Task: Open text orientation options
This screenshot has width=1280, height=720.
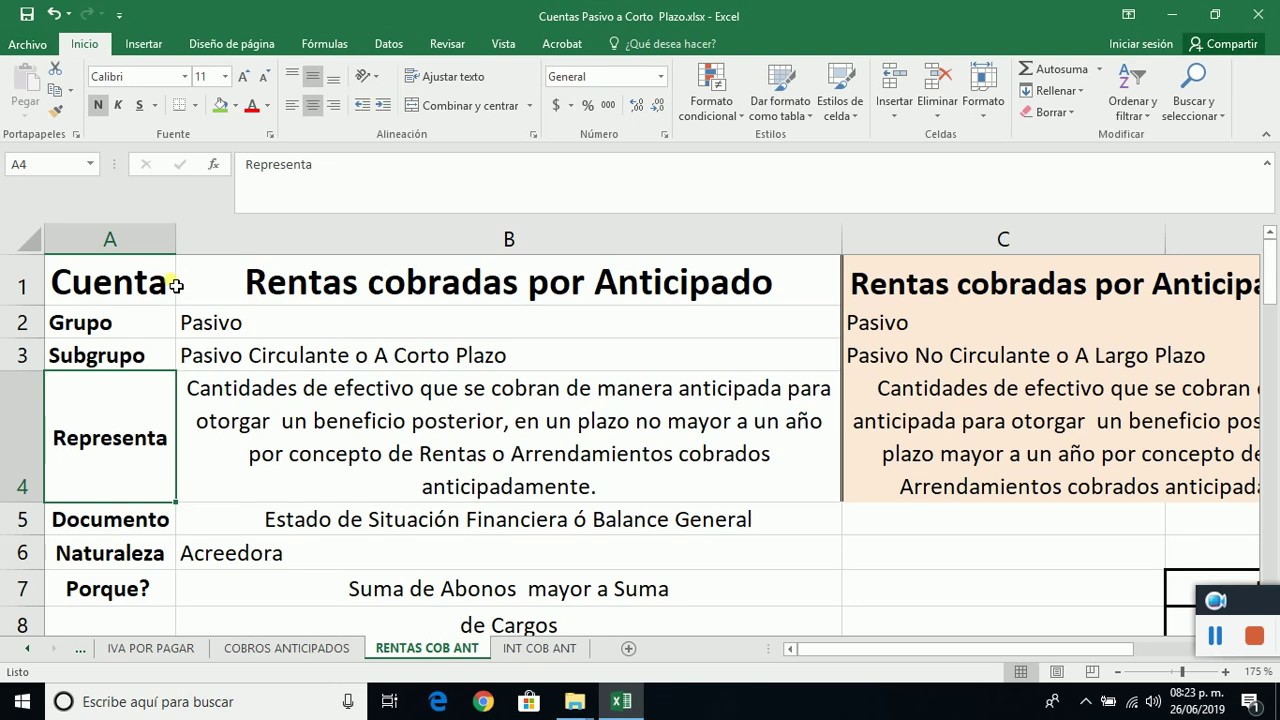Action: (367, 76)
